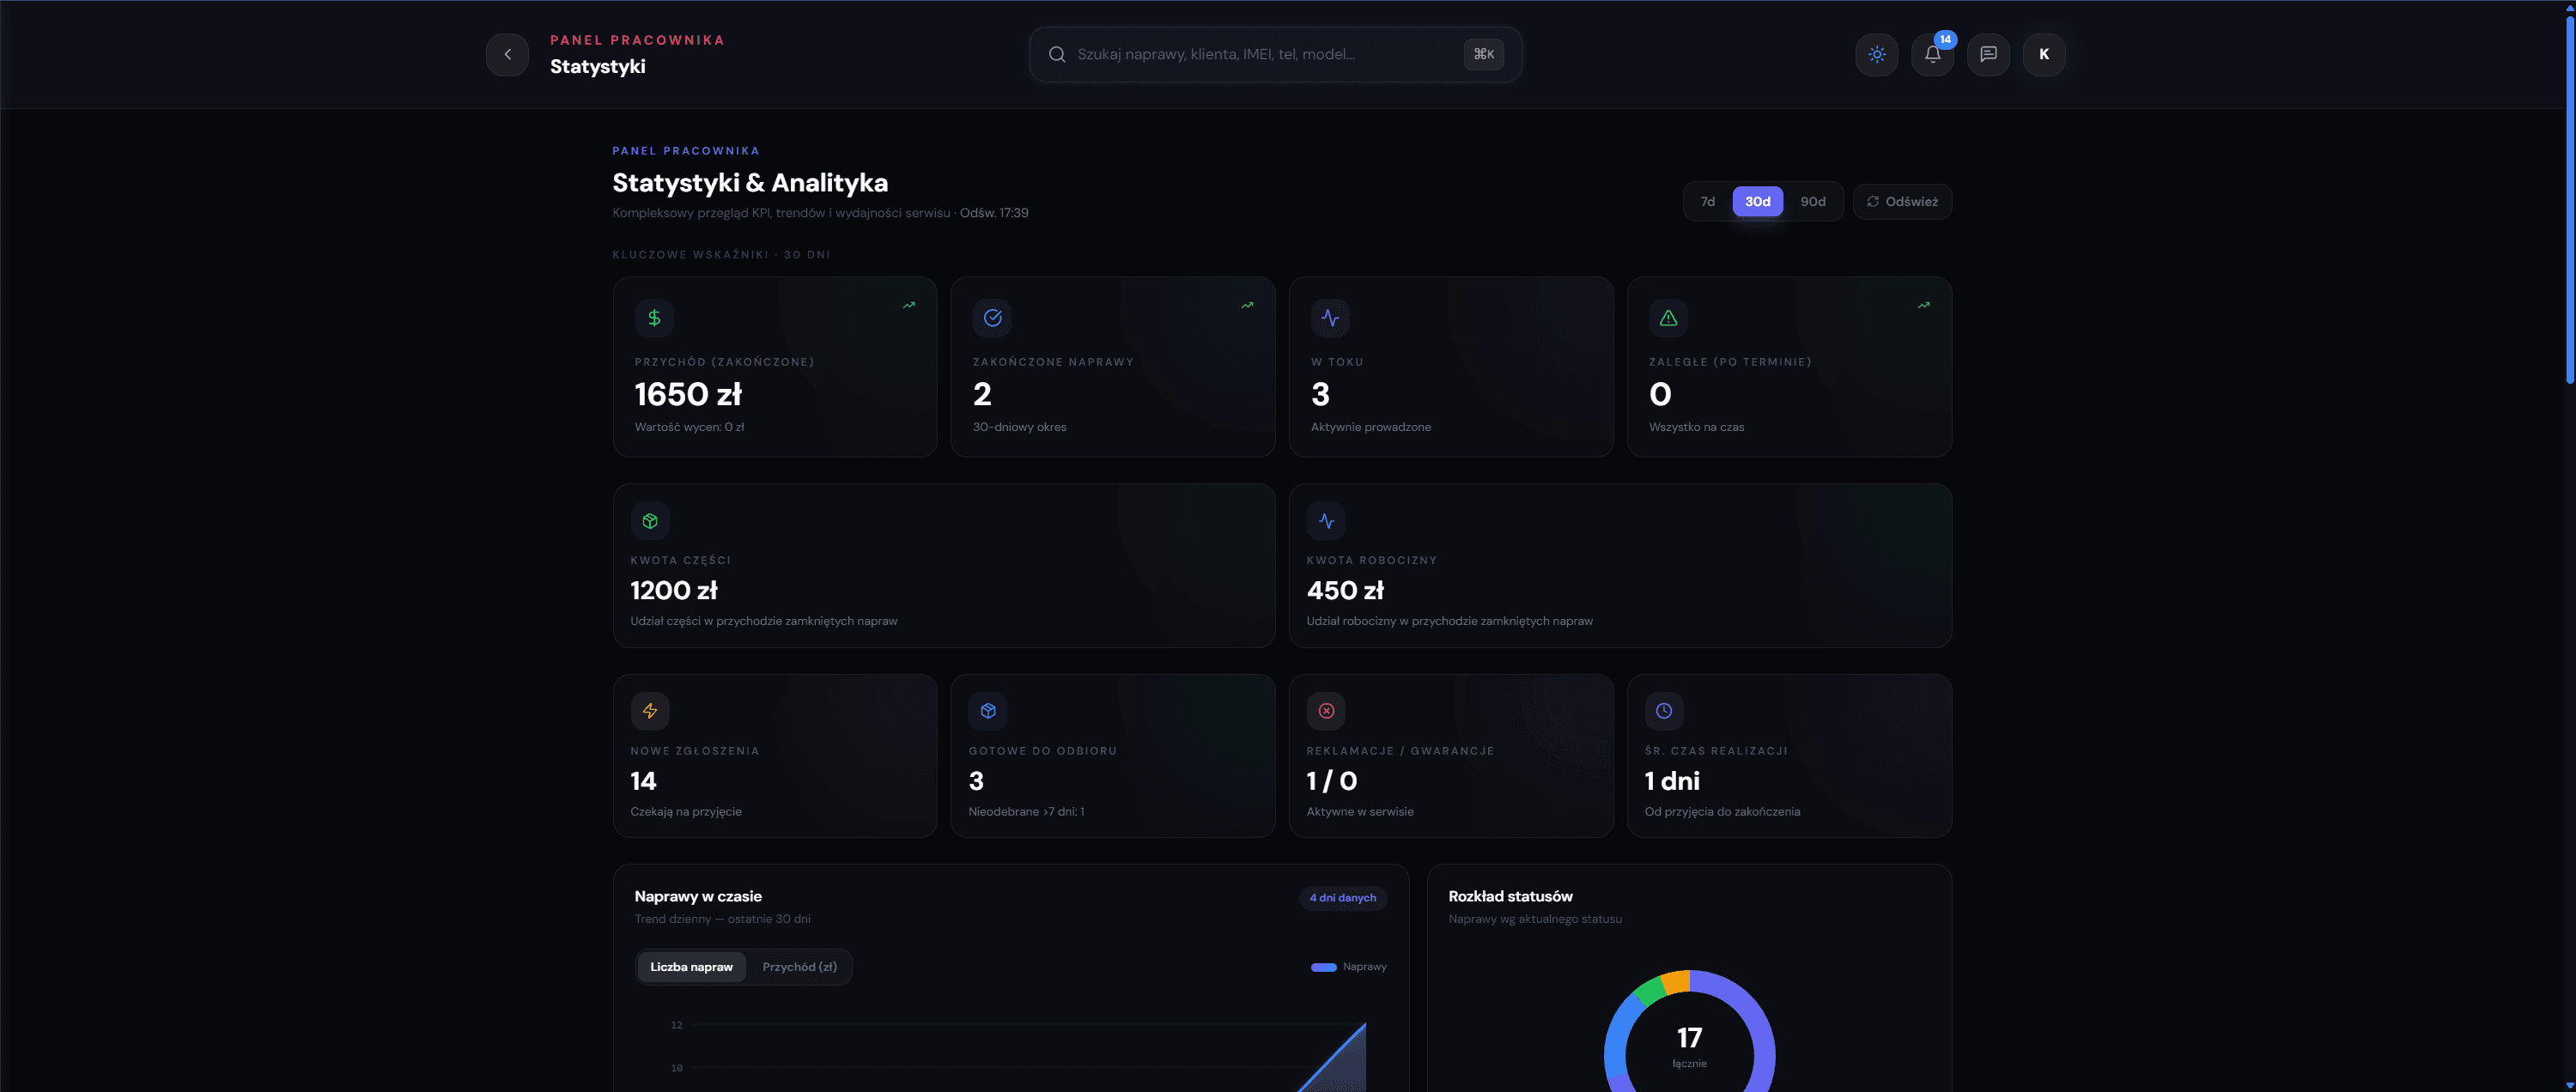The width and height of the screenshot is (2576, 1092).
Task: Open the messages chat icon
Action: 1988,54
